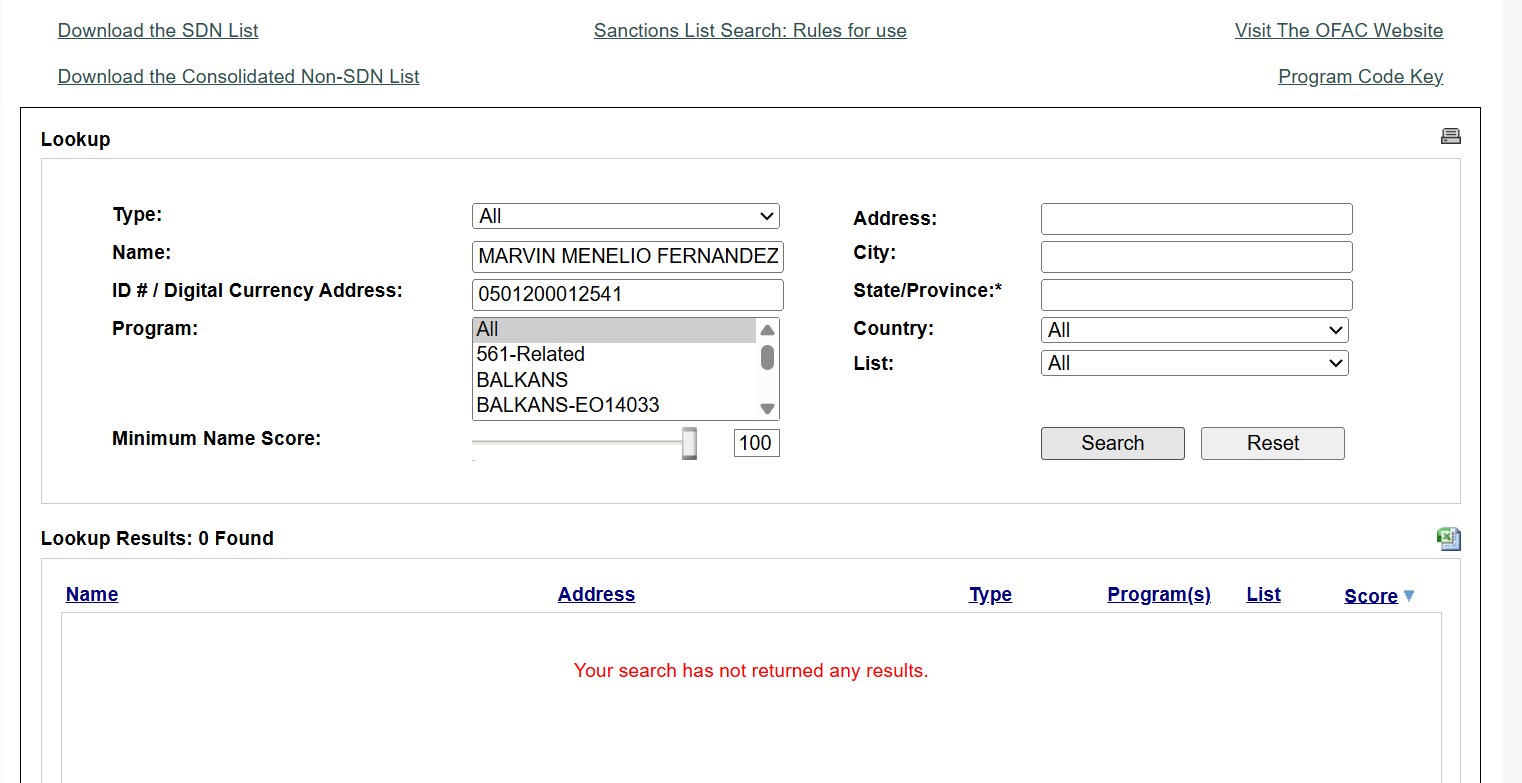This screenshot has width=1522, height=783.
Task: Expand the Country dropdown
Action: pos(1194,330)
